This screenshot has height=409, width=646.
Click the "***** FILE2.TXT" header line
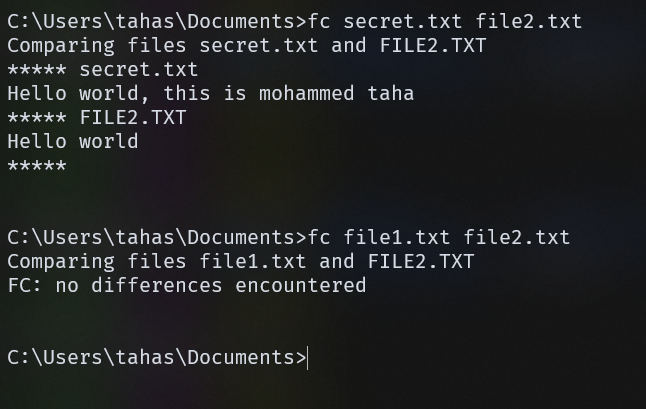pyautogui.click(x=97, y=117)
